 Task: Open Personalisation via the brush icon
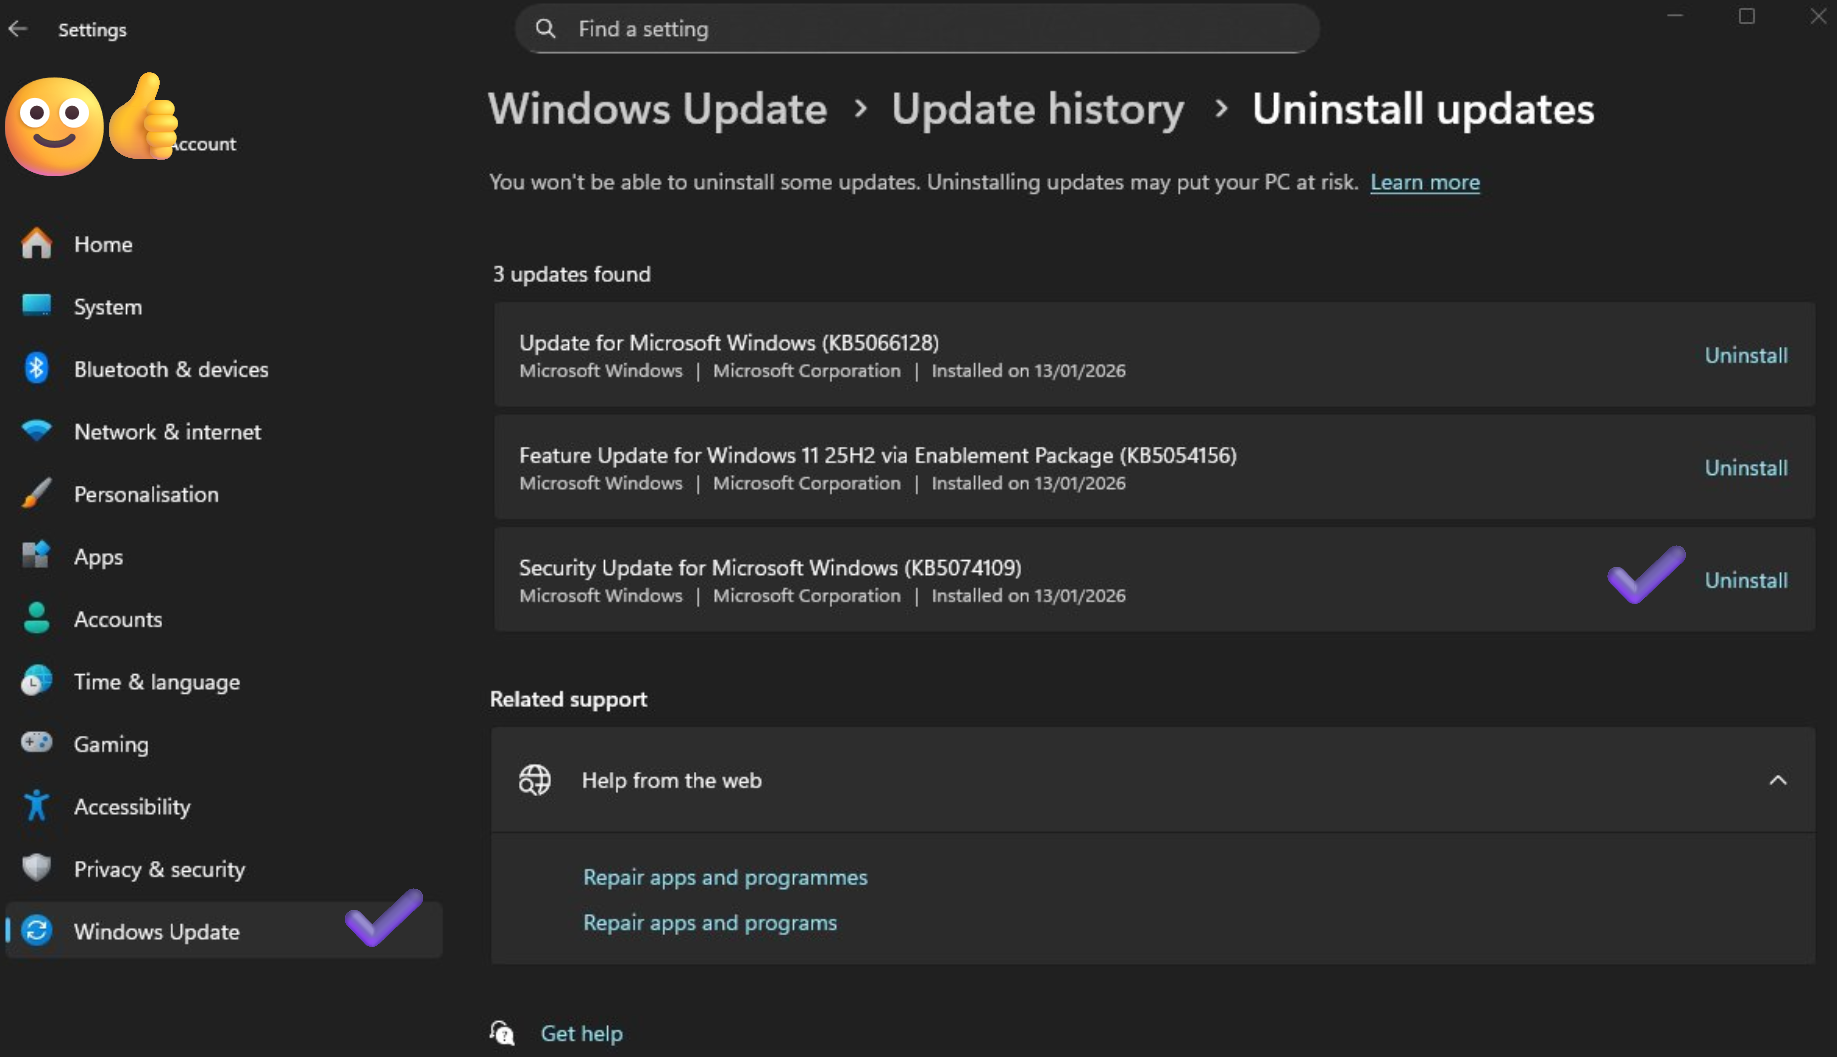[x=37, y=493]
